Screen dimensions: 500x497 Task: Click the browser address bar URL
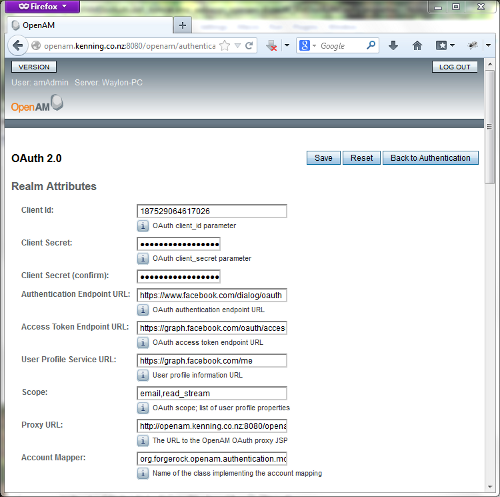tap(130, 46)
